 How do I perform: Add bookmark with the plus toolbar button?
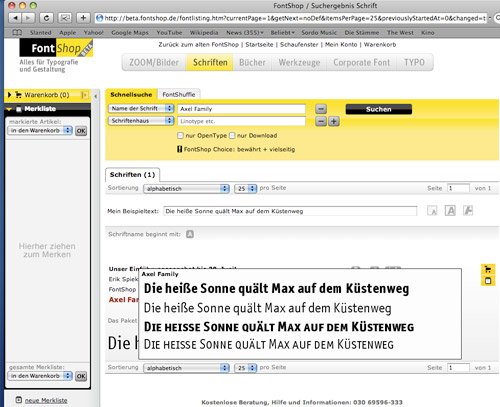83,18
